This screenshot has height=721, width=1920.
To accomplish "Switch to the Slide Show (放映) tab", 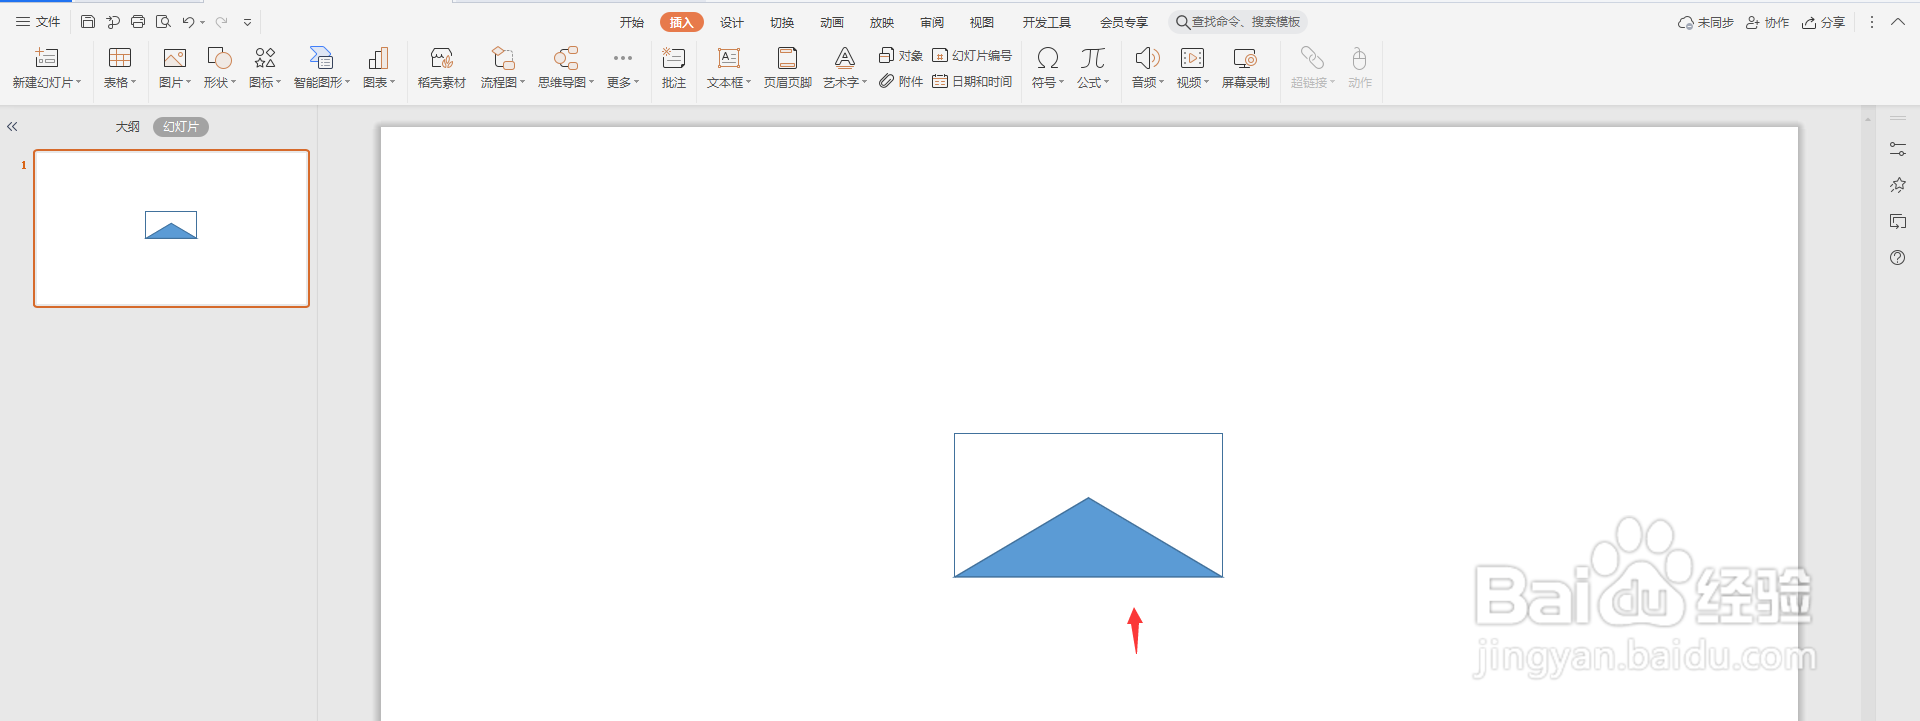I will (x=882, y=22).
